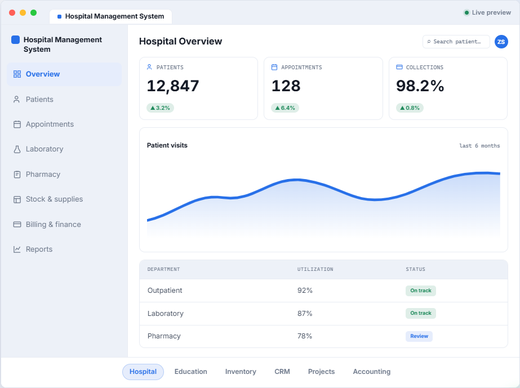Open the Projects tab

pyautogui.click(x=321, y=371)
